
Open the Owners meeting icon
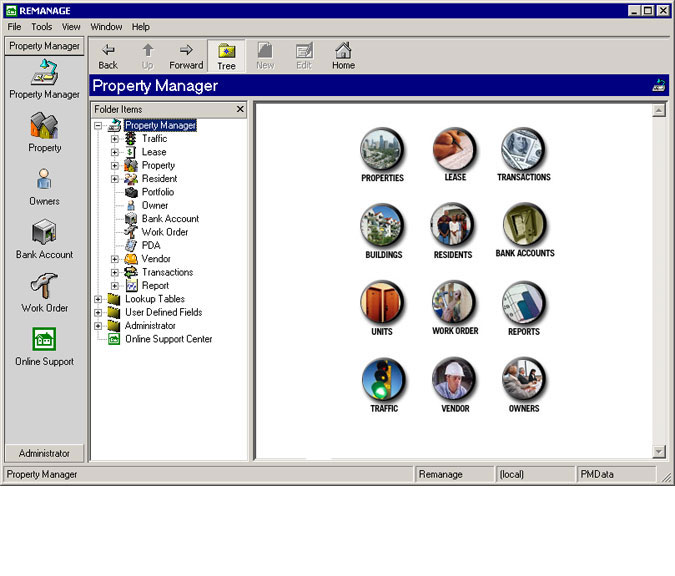523,379
